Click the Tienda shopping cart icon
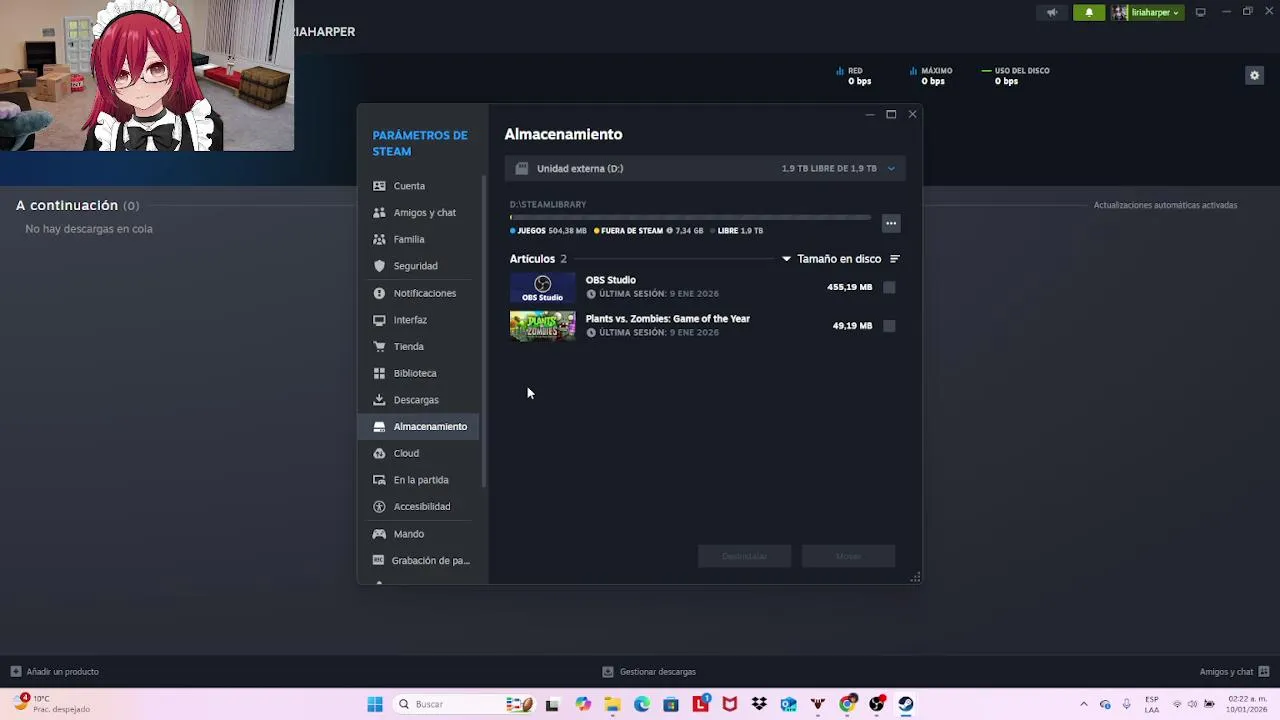 coord(379,346)
